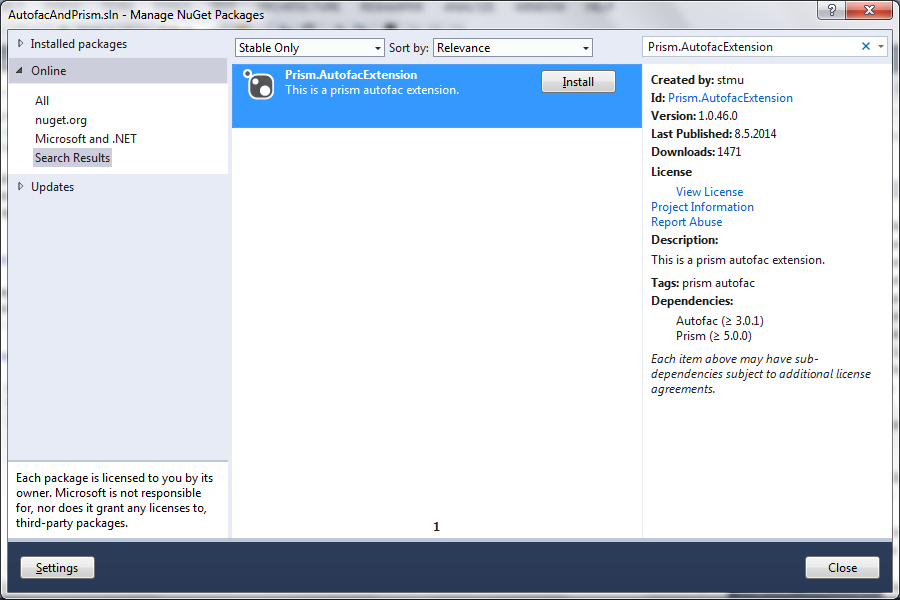Click the Report Abuse link
The height and width of the screenshot is (600, 900).
click(686, 222)
